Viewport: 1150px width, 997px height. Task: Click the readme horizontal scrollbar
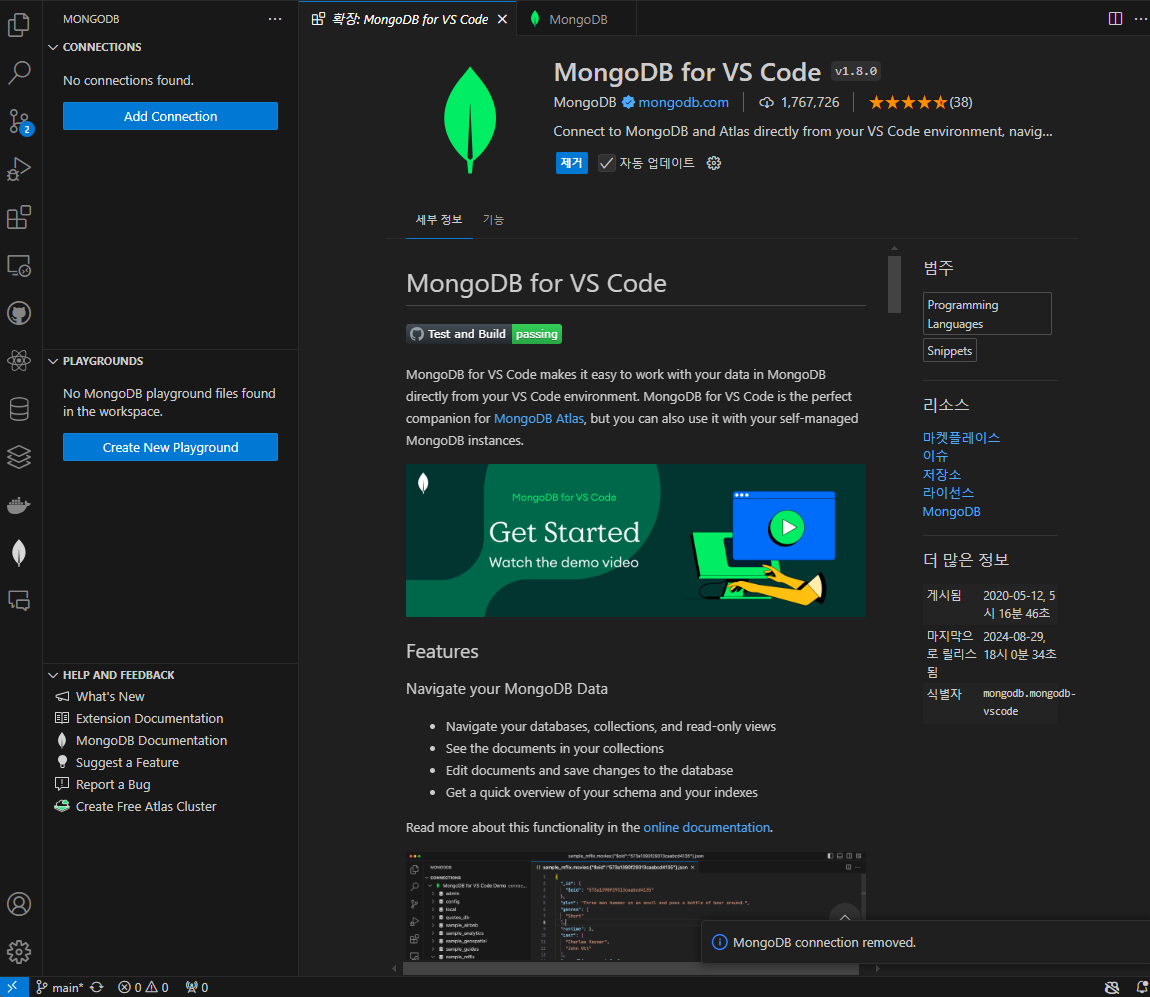point(631,968)
